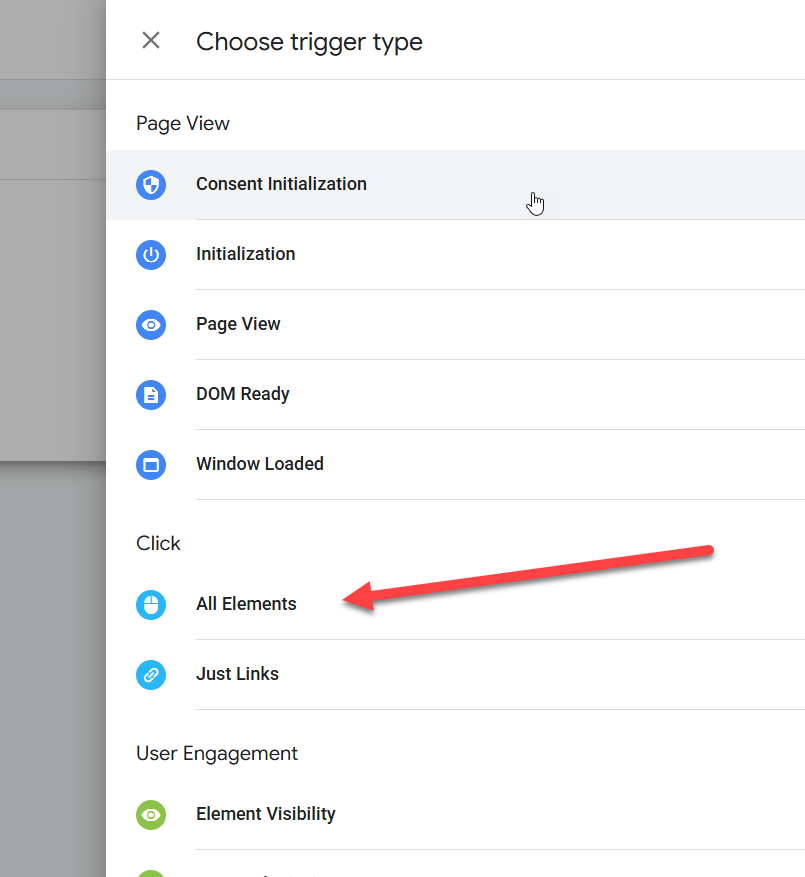Click the All Elements mouse icon
The image size is (805, 877).
[x=151, y=604]
